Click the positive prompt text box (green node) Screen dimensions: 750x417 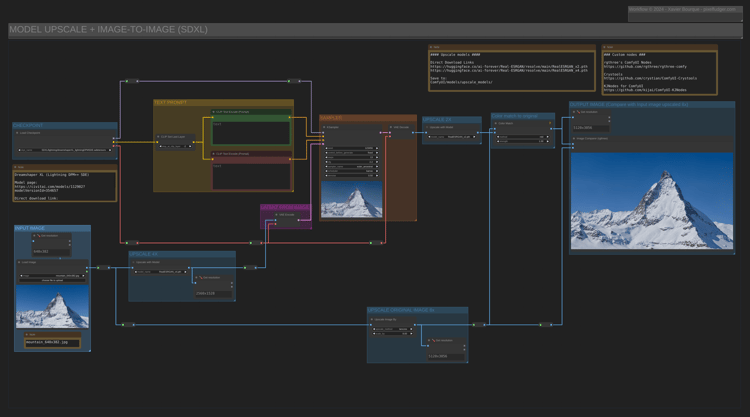click(251, 132)
